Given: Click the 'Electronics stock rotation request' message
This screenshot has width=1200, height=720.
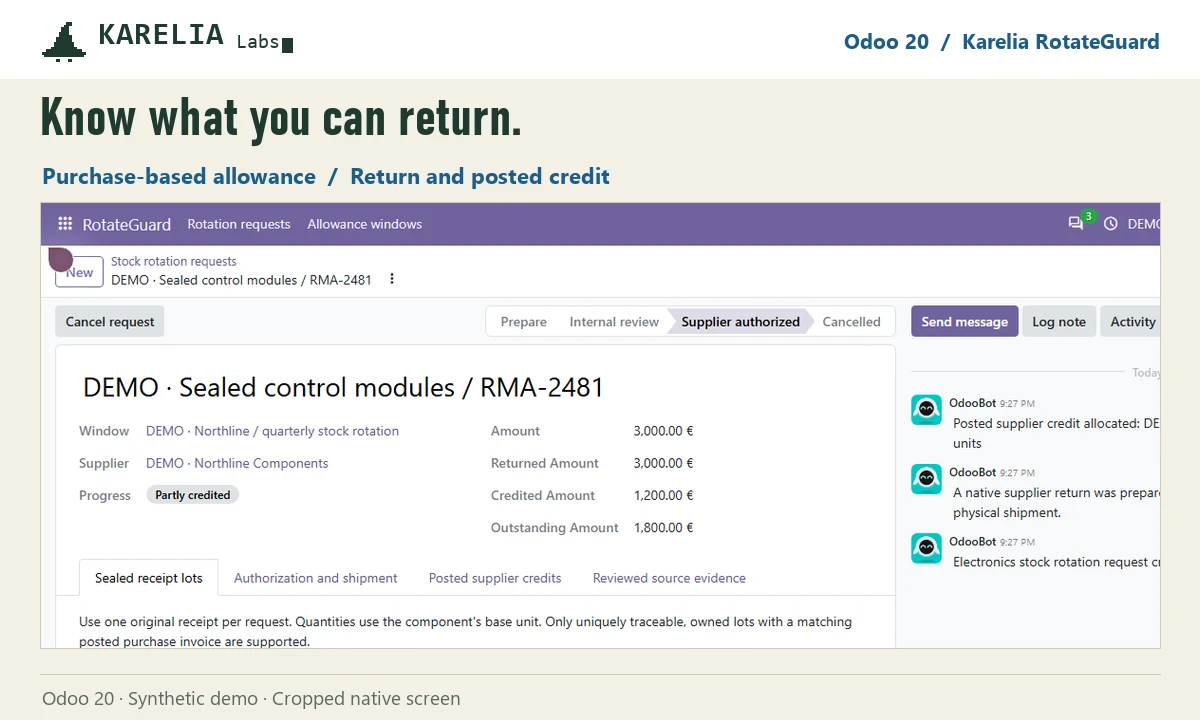Looking at the screenshot, I should click(1056, 562).
